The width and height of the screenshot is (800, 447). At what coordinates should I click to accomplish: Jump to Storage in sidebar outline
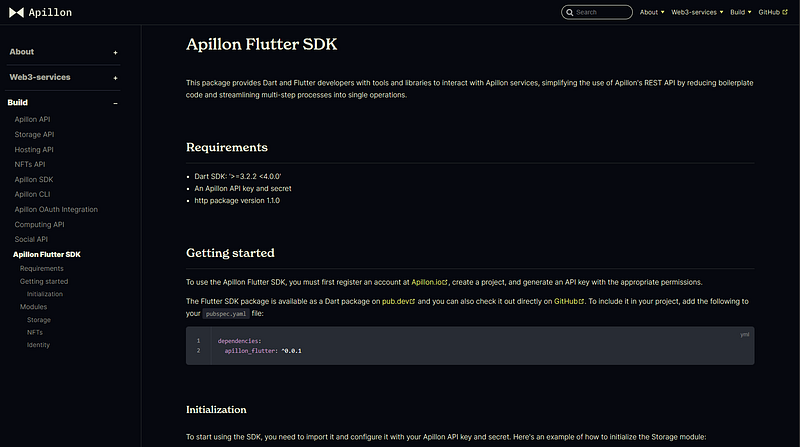tap(39, 320)
